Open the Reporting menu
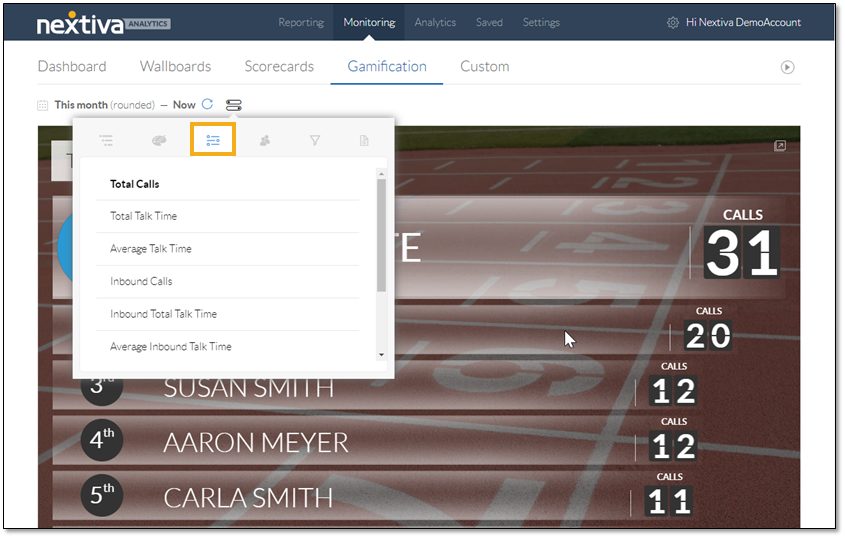Screen dimensions: 845x538 [301, 23]
